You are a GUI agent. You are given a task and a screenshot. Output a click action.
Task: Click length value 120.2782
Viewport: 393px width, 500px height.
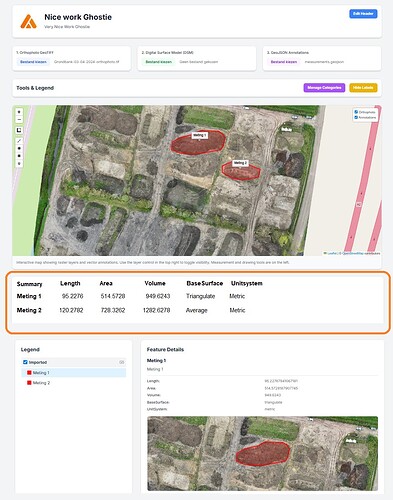[x=71, y=310]
